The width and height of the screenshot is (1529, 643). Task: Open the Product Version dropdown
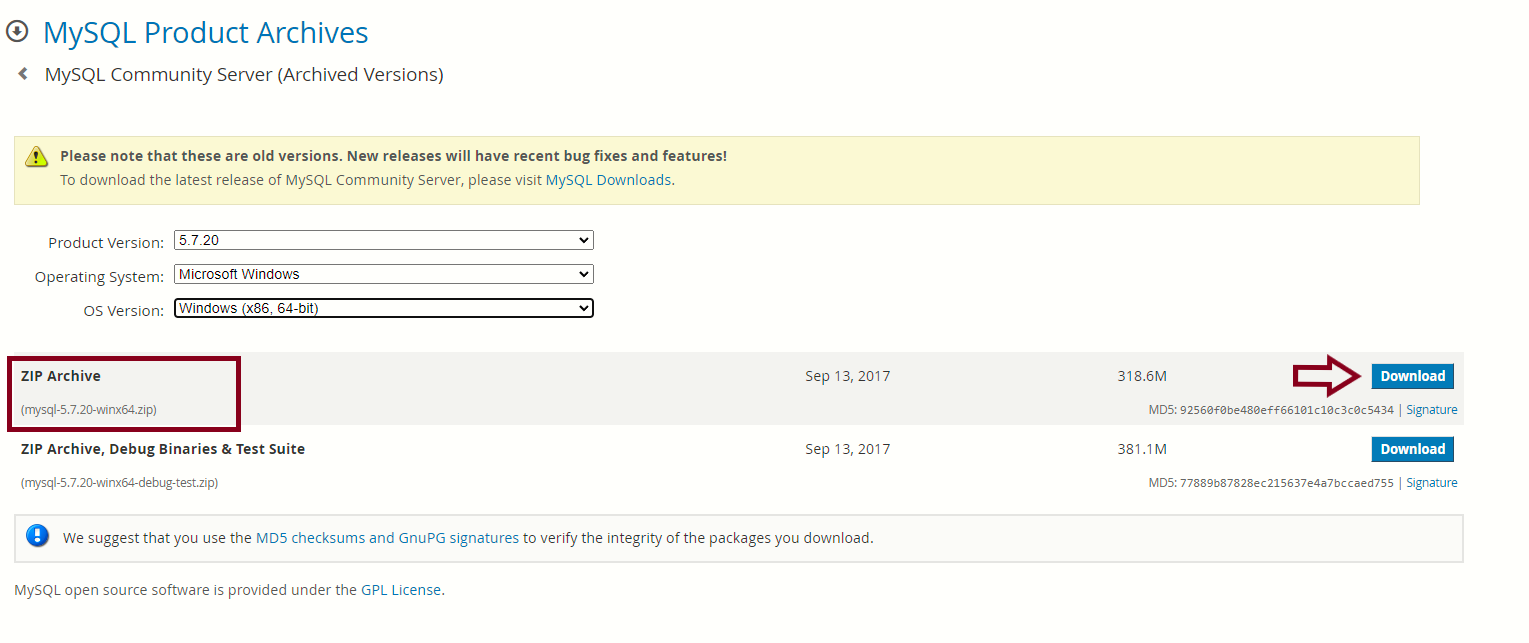click(x=383, y=240)
